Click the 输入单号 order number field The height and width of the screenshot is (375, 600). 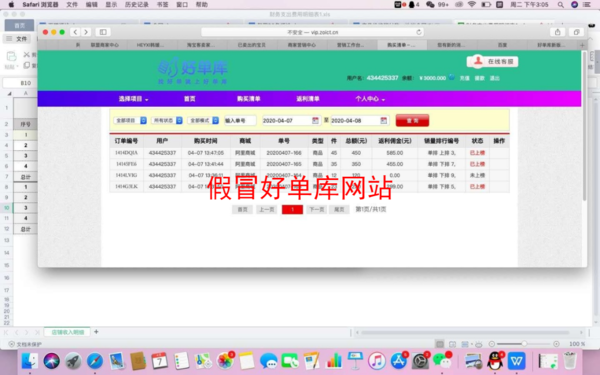pos(240,121)
